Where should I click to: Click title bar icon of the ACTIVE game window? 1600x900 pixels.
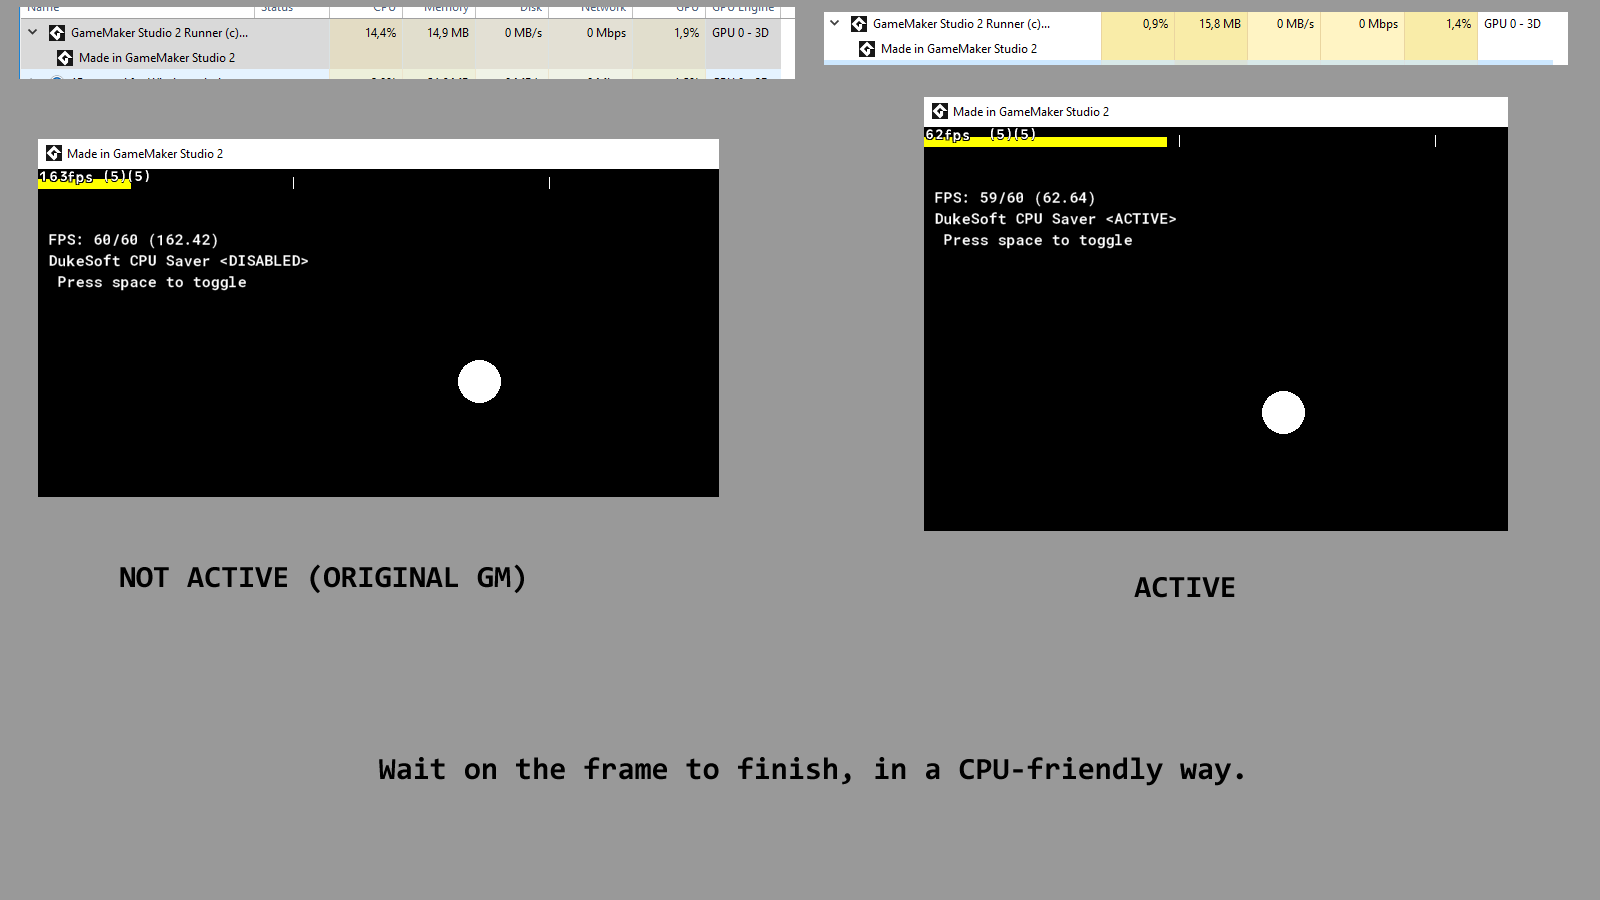point(940,111)
